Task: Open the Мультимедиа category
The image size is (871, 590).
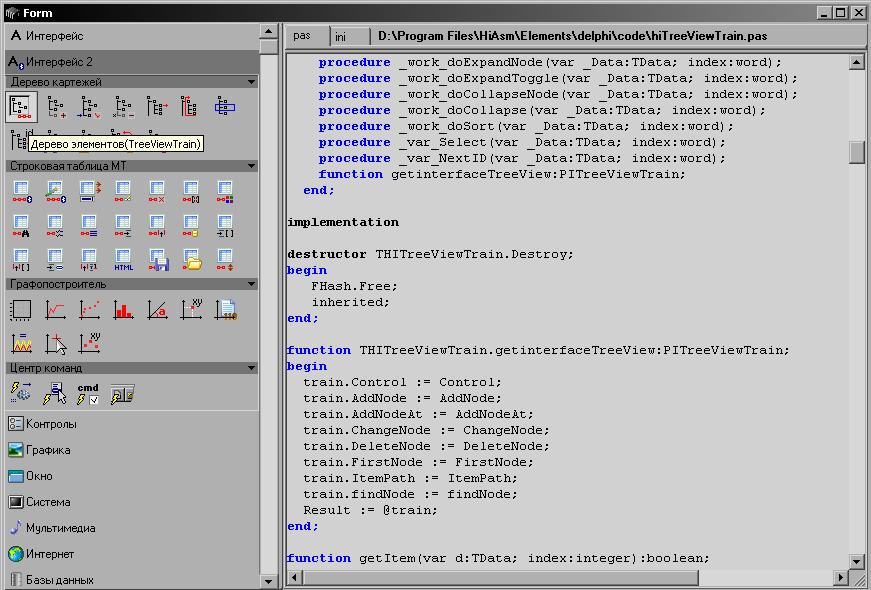Action: click(60, 528)
